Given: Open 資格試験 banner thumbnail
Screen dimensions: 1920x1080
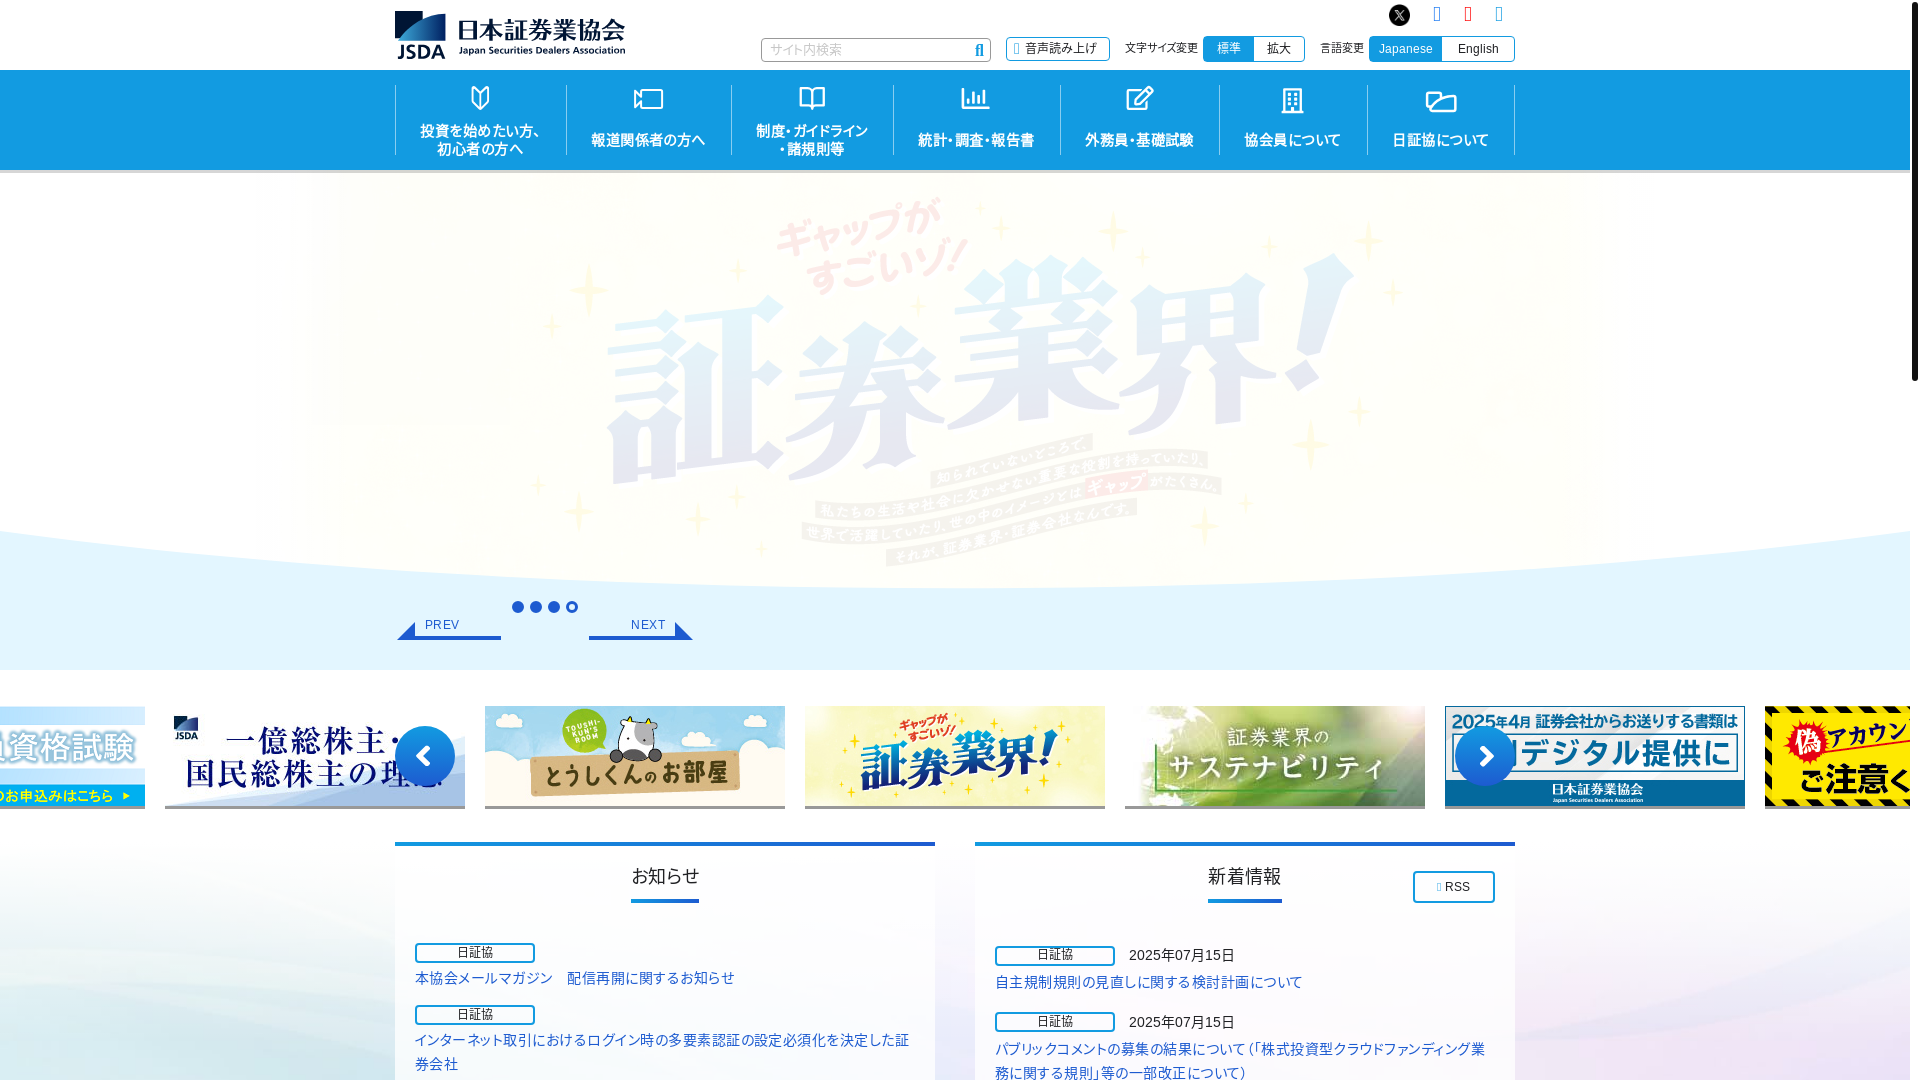Looking at the screenshot, I should [x=72, y=757].
